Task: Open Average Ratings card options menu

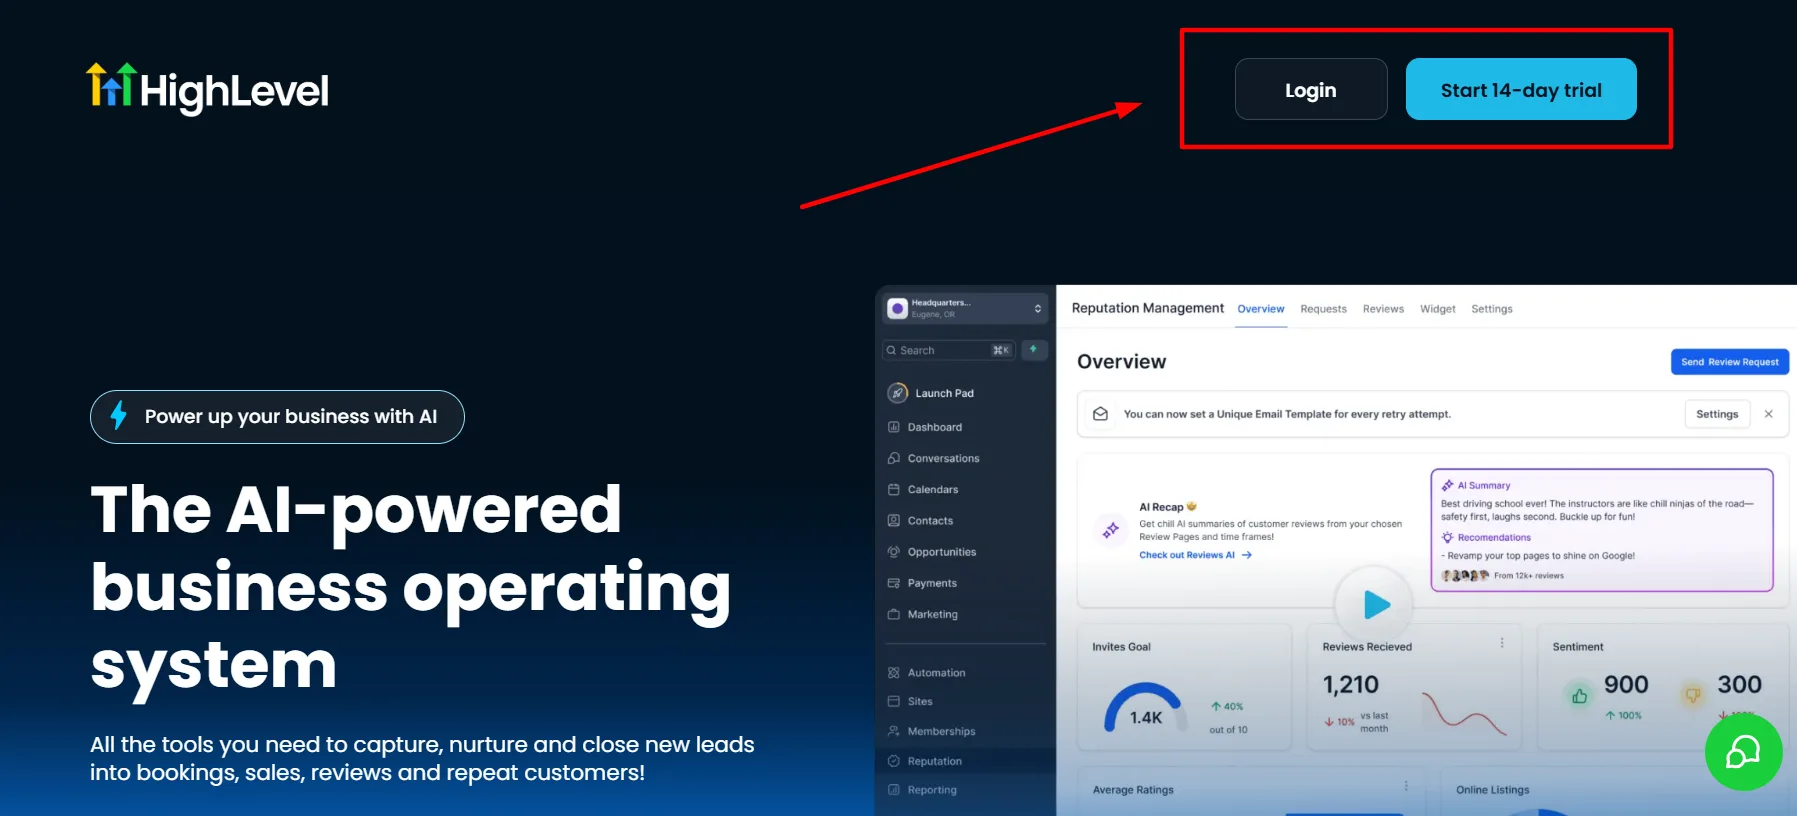Action: pyautogui.click(x=1406, y=786)
